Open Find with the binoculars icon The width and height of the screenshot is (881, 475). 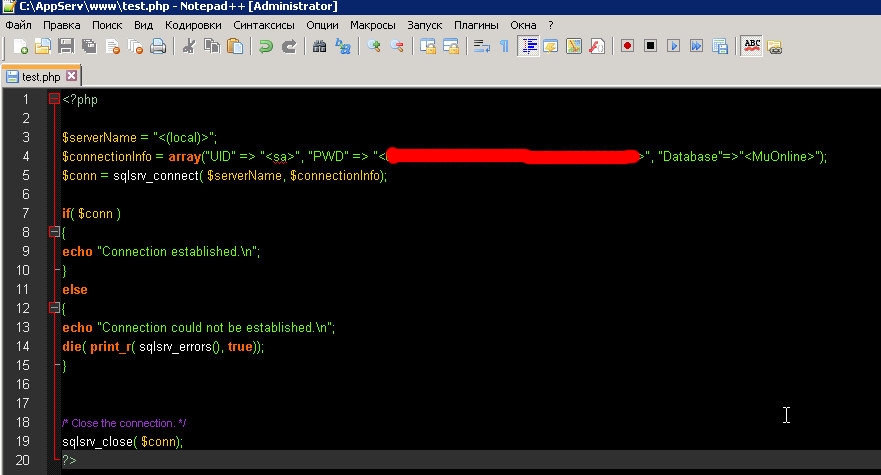pos(320,46)
